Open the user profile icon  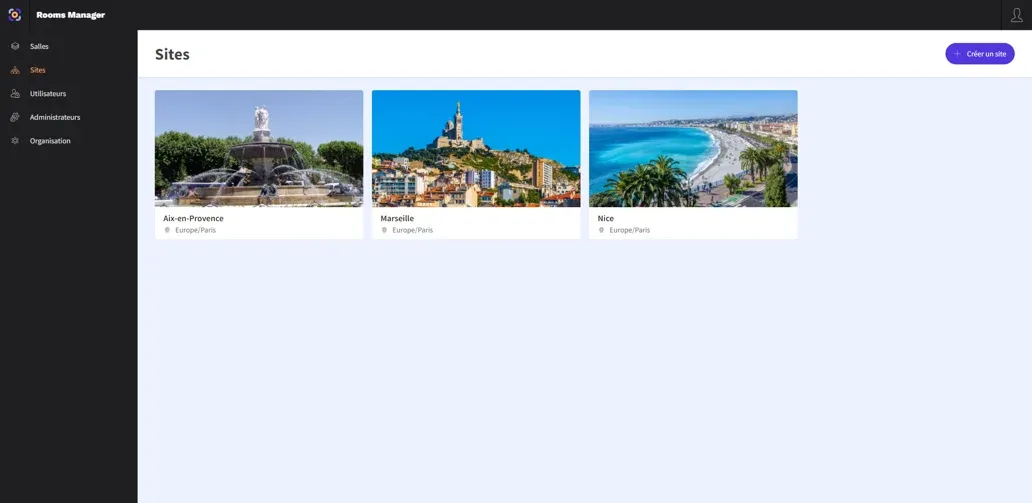coord(1016,14)
